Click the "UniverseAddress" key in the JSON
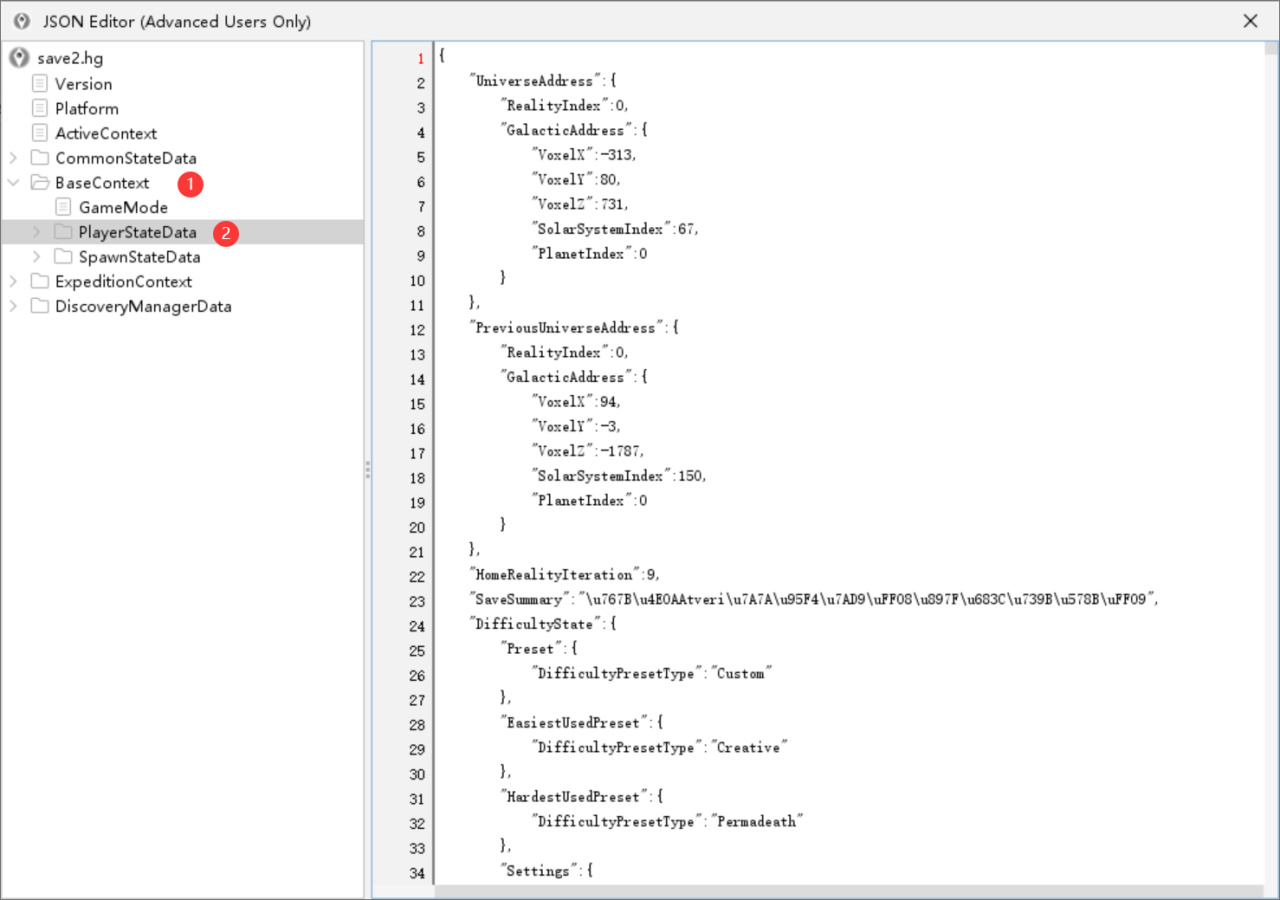This screenshot has height=900, width=1280. pos(534,81)
